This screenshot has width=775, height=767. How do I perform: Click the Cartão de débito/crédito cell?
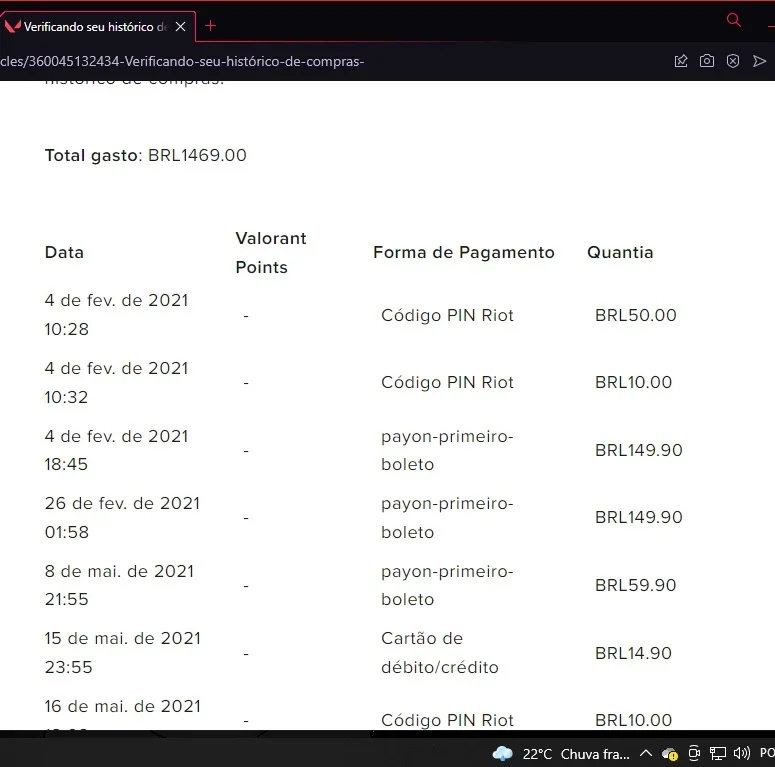coord(440,652)
